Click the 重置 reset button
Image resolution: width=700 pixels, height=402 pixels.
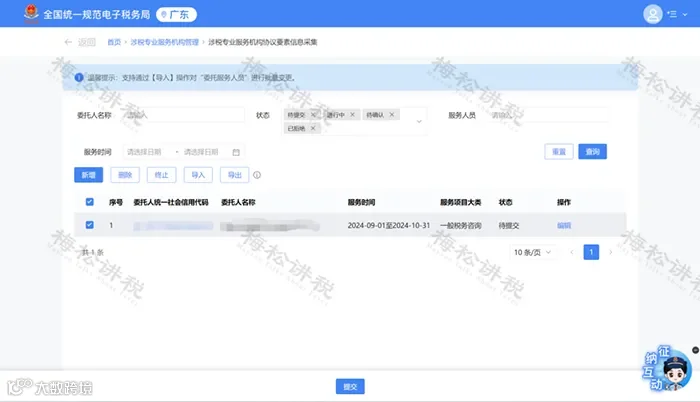pos(559,152)
